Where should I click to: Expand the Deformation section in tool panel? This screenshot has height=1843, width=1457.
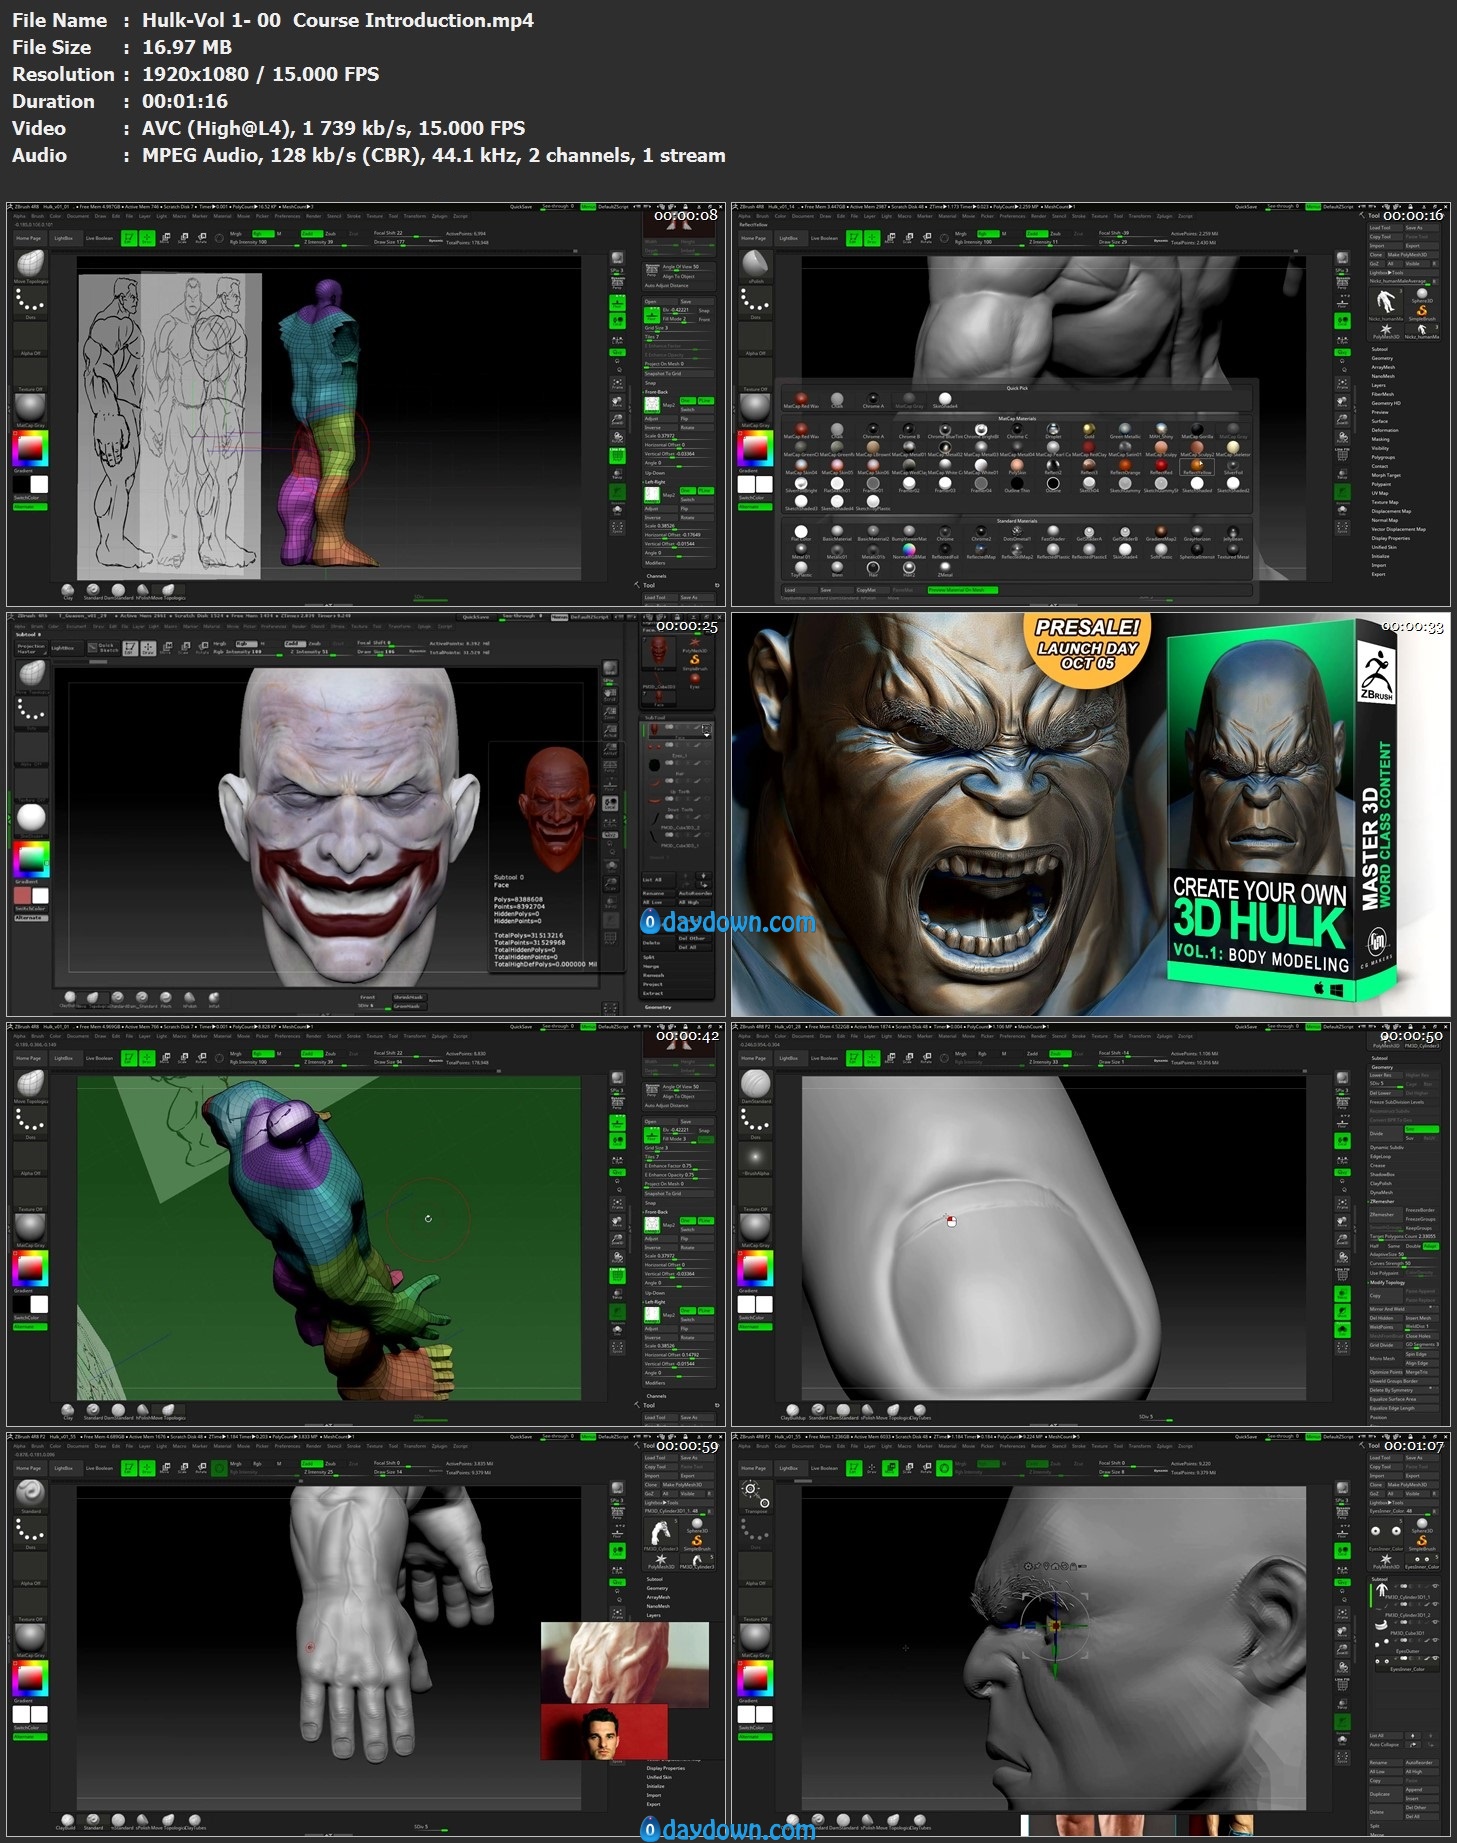point(1385,430)
